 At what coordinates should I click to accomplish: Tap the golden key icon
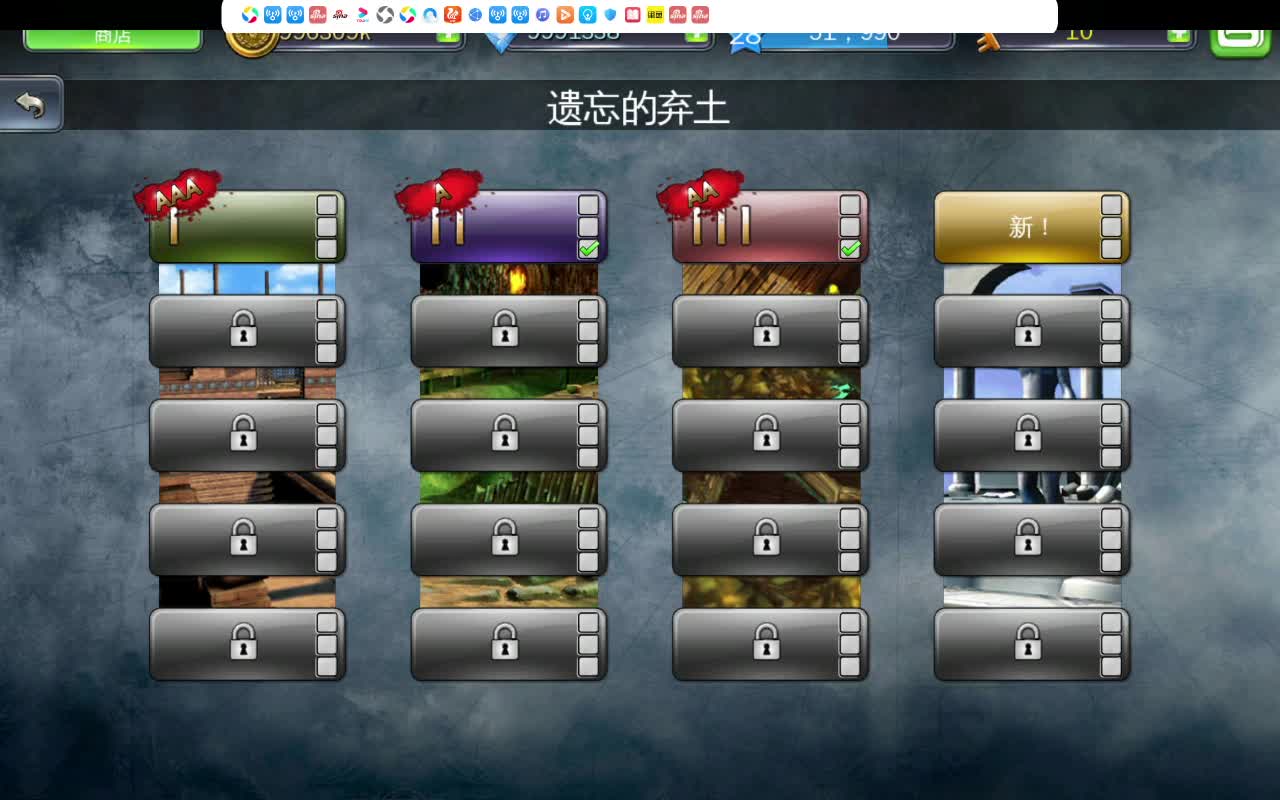[987, 40]
